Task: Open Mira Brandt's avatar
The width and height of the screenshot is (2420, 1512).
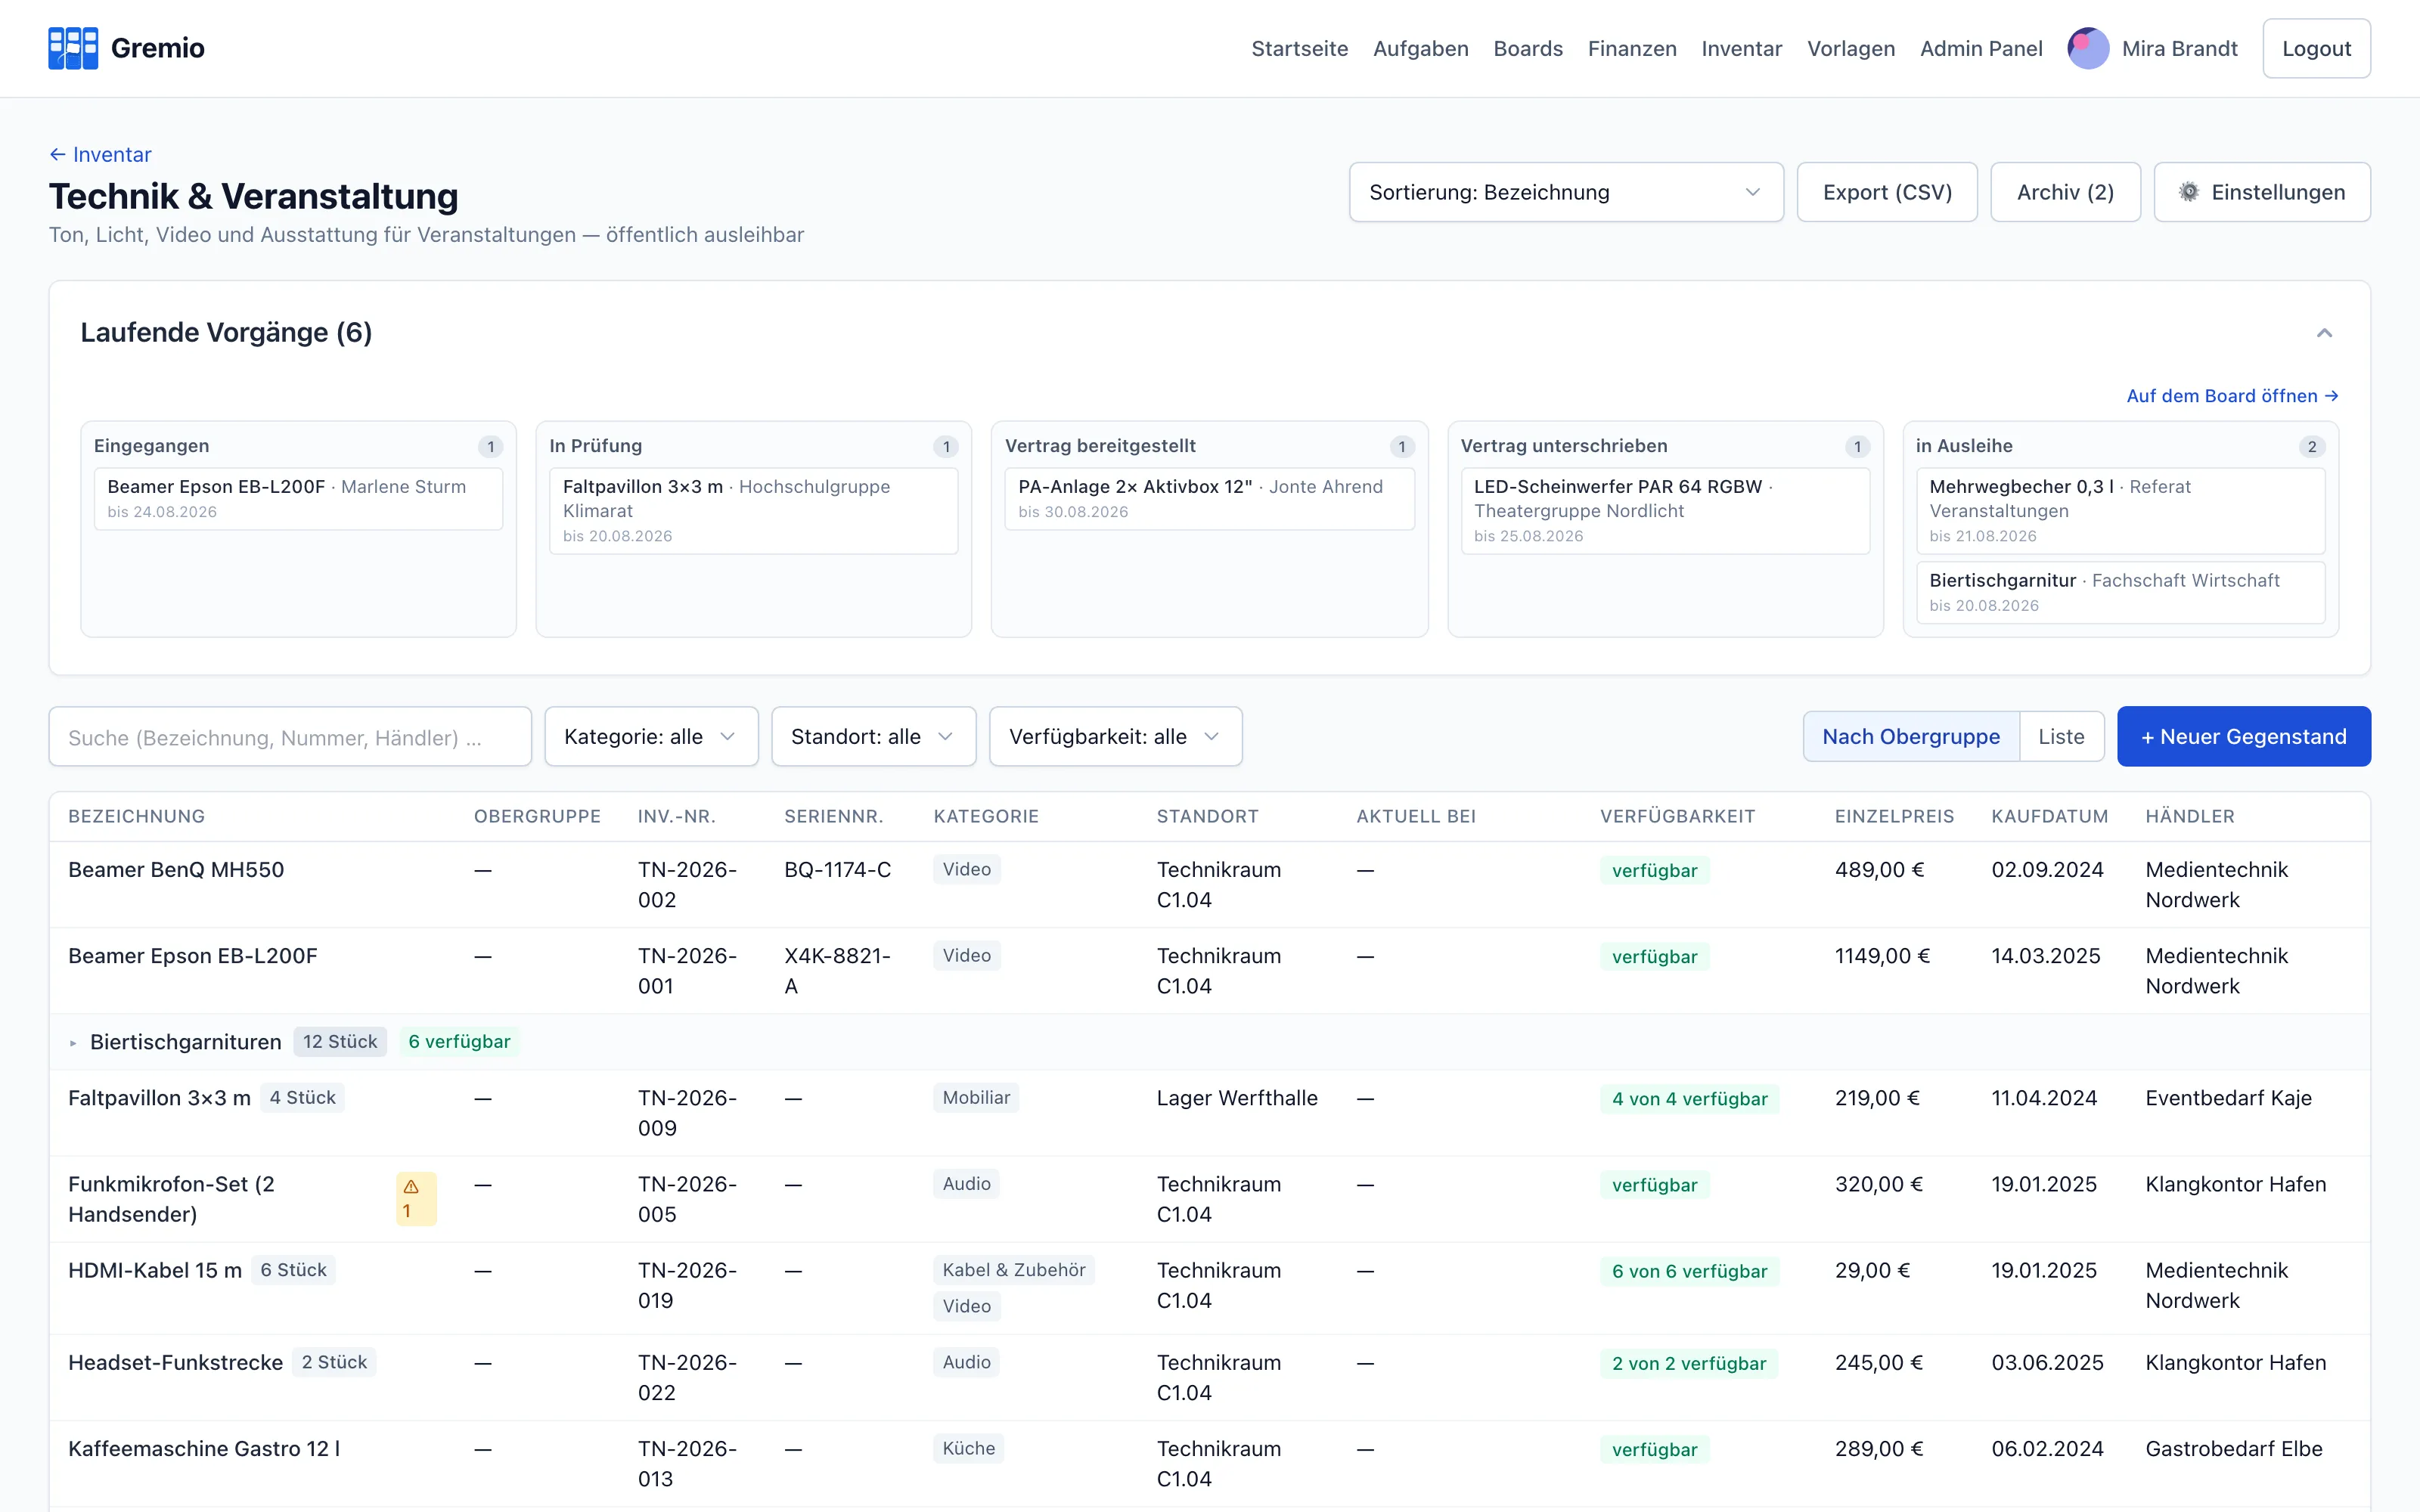Action: pos(2088,48)
